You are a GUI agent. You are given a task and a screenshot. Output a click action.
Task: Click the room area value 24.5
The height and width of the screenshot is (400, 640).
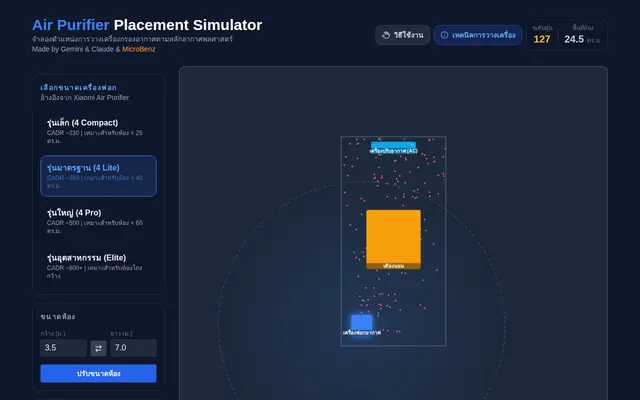click(574, 39)
